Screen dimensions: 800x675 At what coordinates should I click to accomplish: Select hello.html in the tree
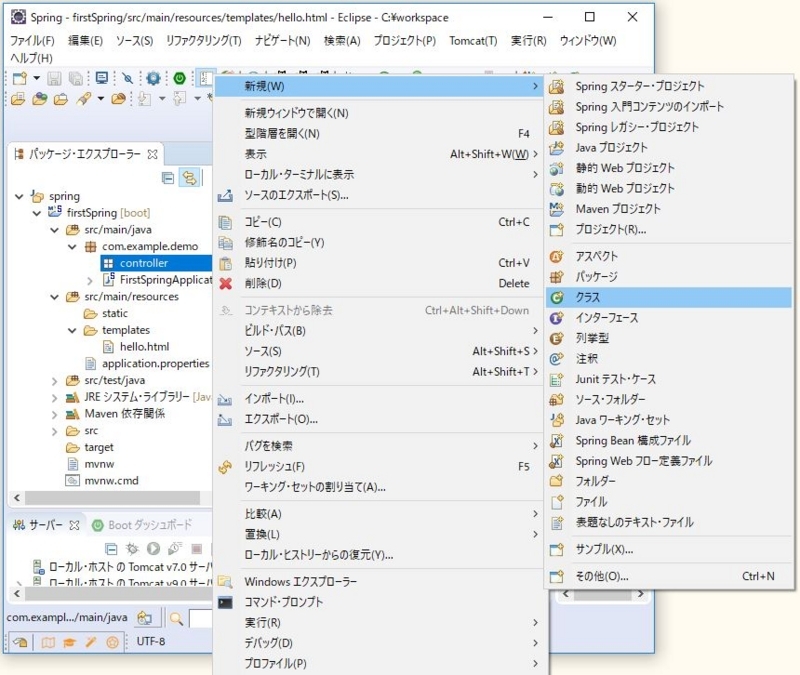144,347
